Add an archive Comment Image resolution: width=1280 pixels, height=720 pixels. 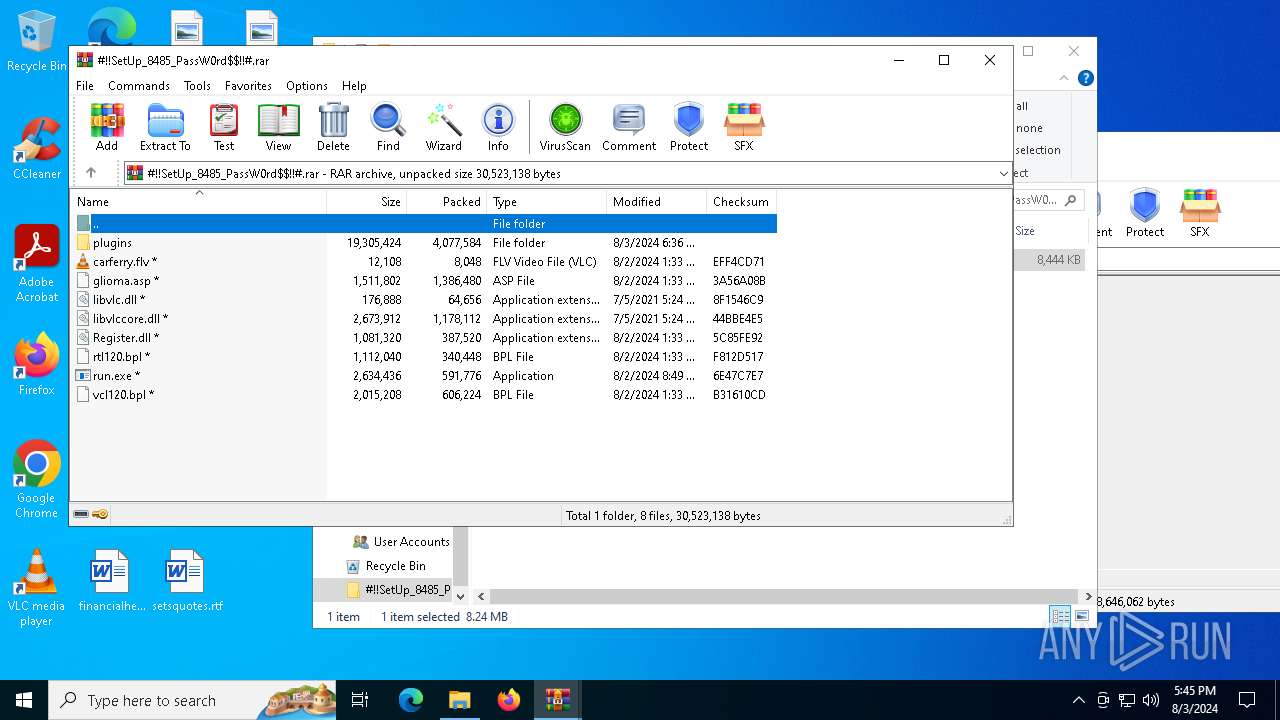point(629,127)
